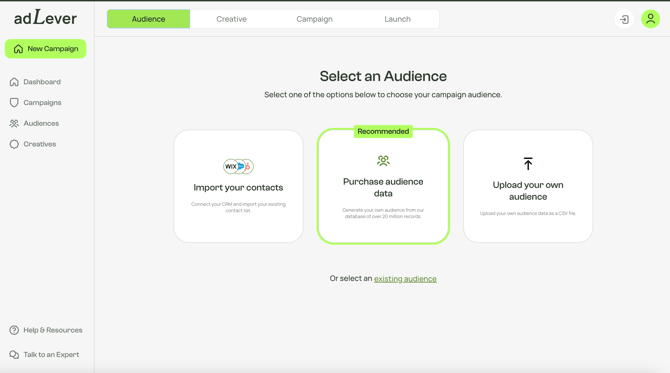This screenshot has width=670, height=373.
Task: Go to Campaigns in sidebar
Action: coord(35,103)
